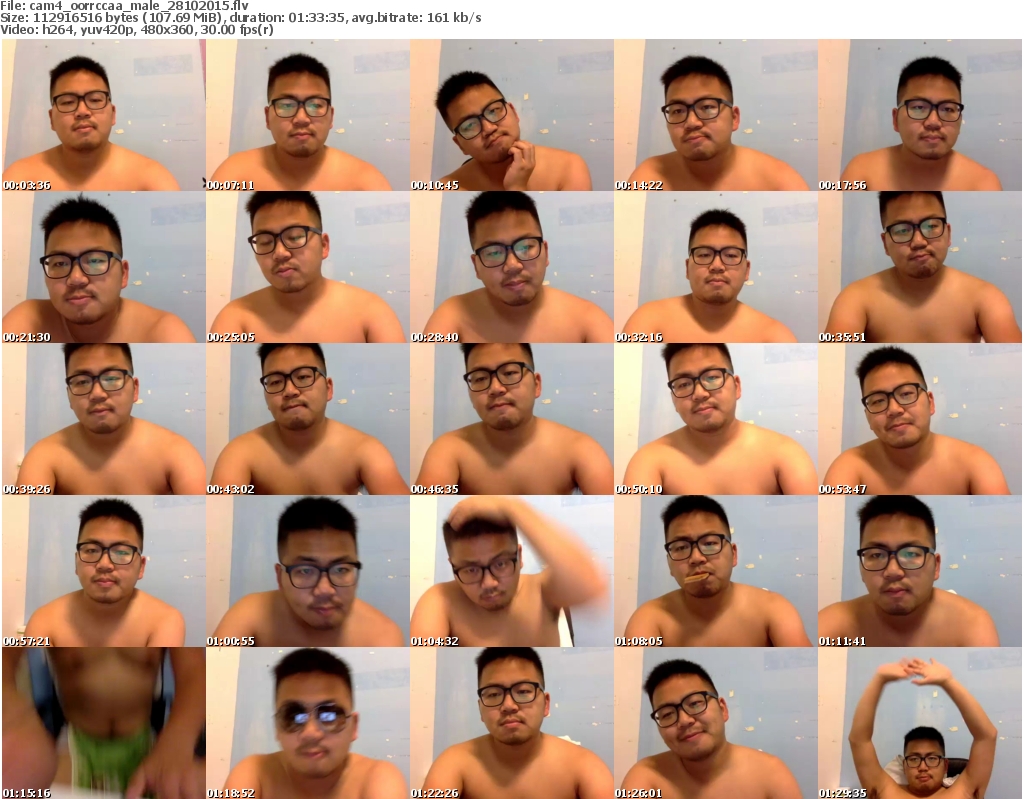Select the frame at 00:10:45
The height and width of the screenshot is (799, 1024).
[x=512, y=115]
